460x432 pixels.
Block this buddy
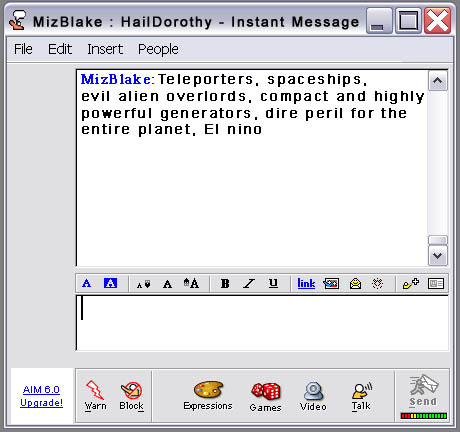(132, 396)
